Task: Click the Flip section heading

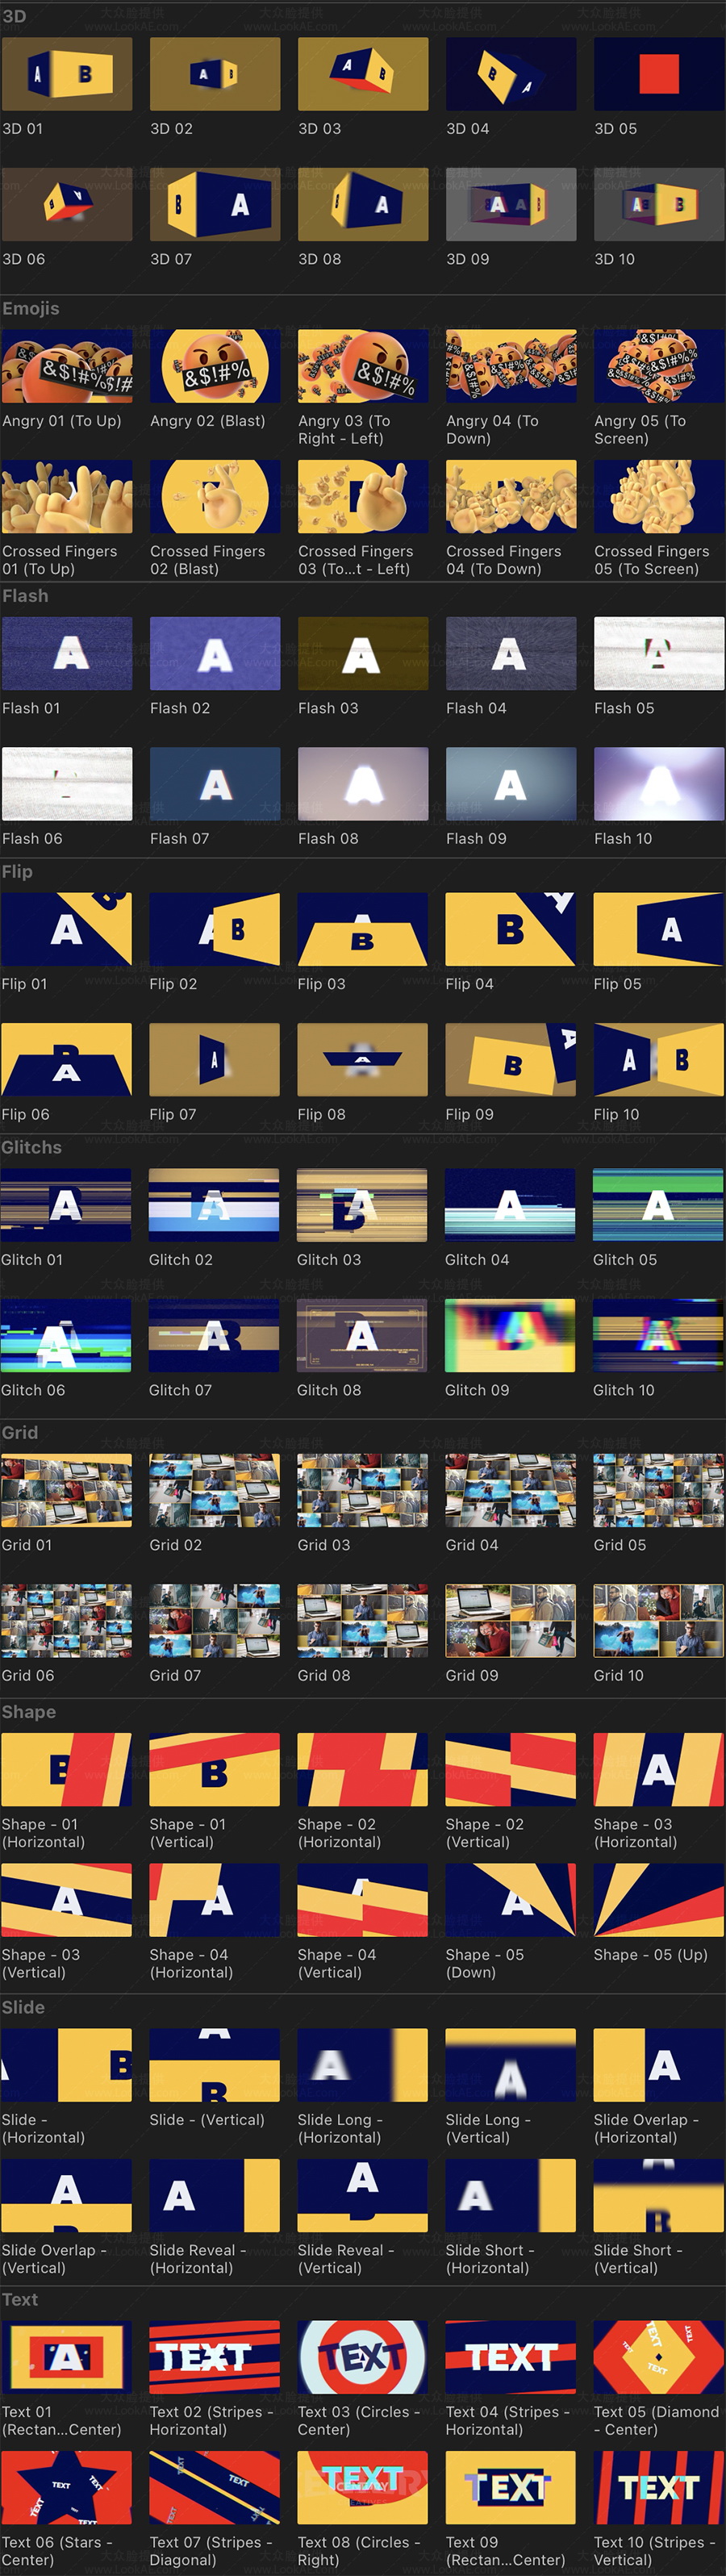Action: tap(17, 872)
